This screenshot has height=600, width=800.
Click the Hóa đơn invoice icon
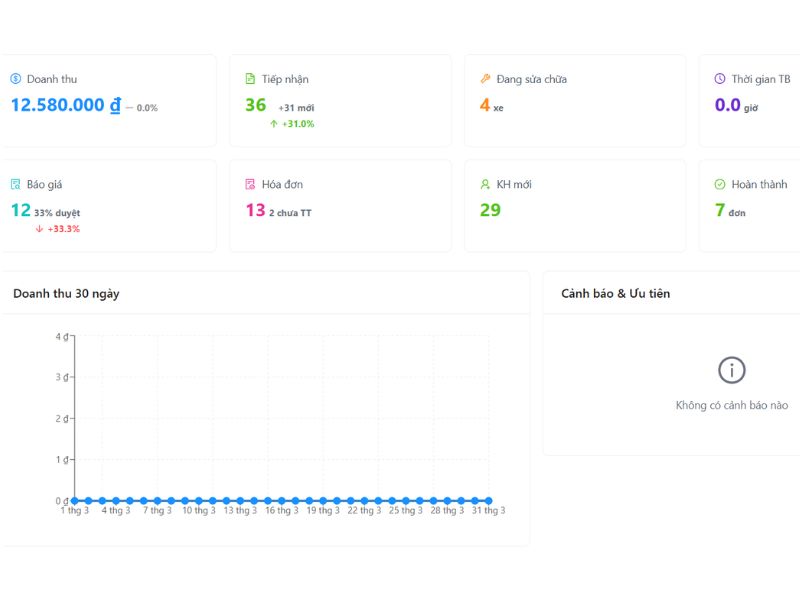[250, 185]
